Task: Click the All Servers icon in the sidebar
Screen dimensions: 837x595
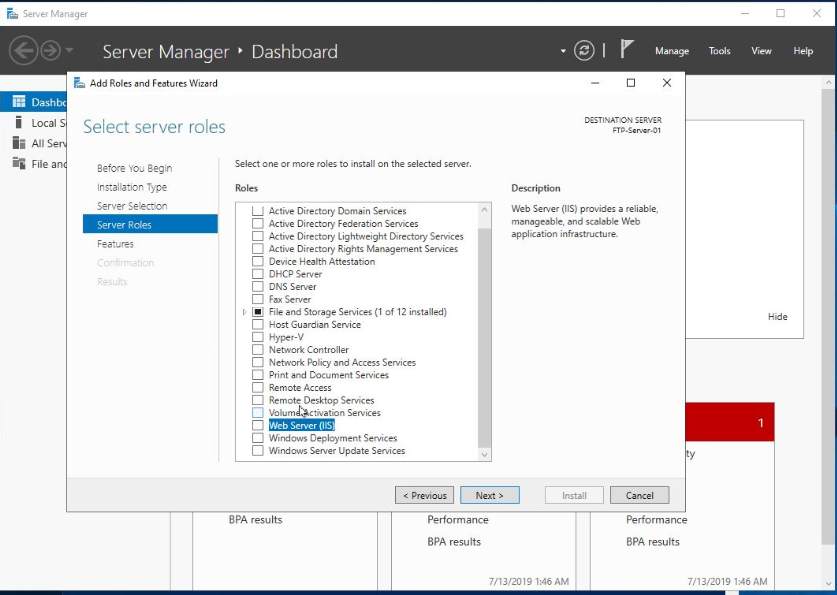Action: (19, 143)
